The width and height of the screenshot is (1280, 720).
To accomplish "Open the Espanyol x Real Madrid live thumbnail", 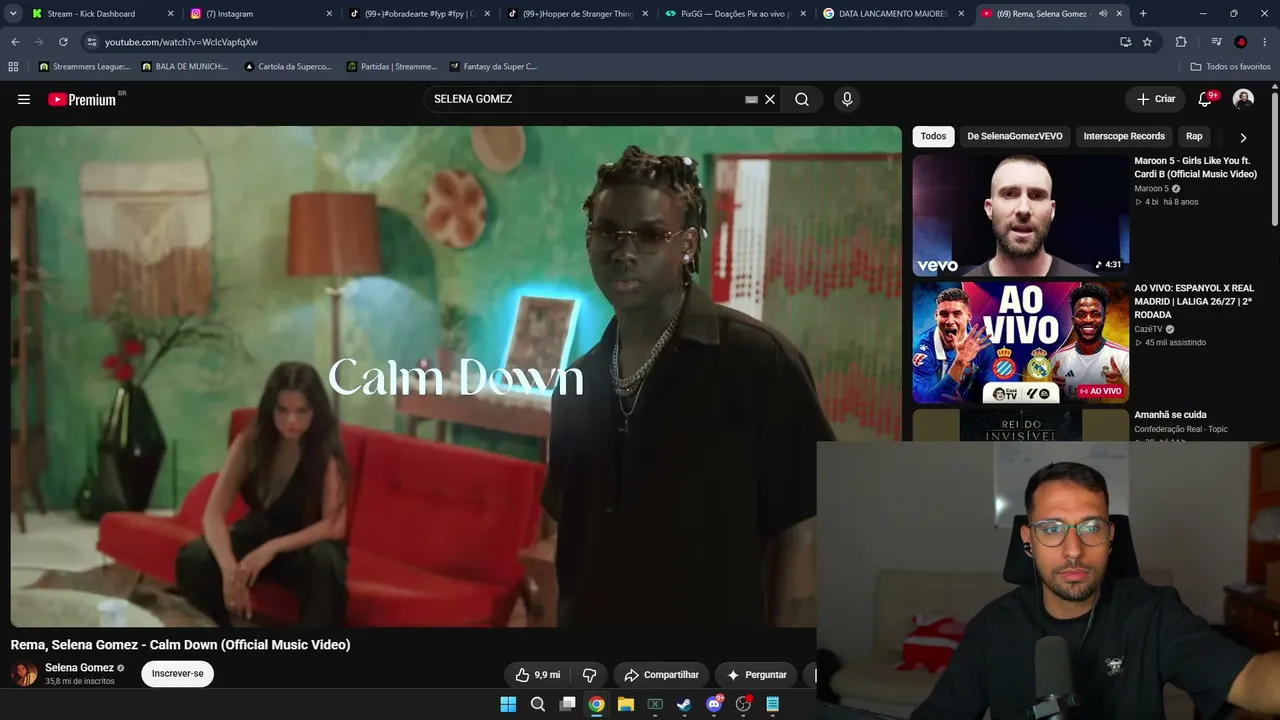I will point(1021,342).
